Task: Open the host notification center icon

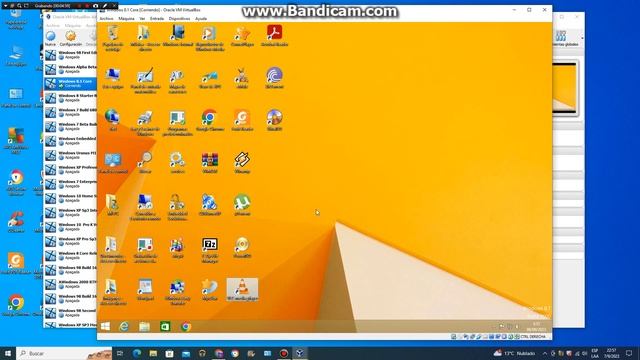Action: click(x=629, y=353)
